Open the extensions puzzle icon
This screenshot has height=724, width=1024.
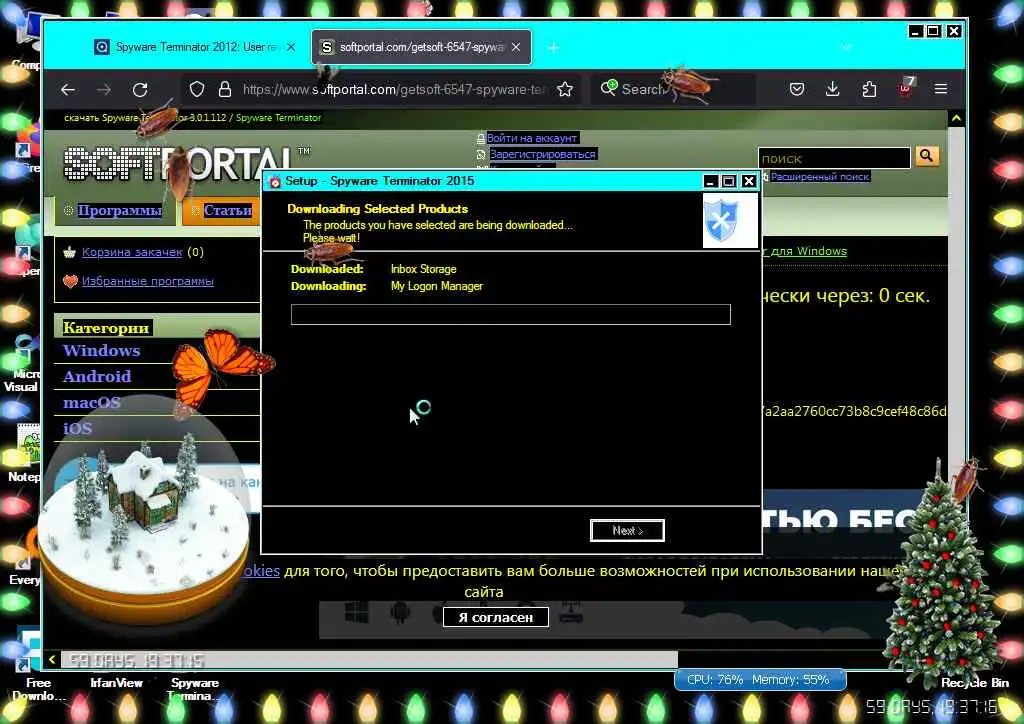tap(869, 89)
